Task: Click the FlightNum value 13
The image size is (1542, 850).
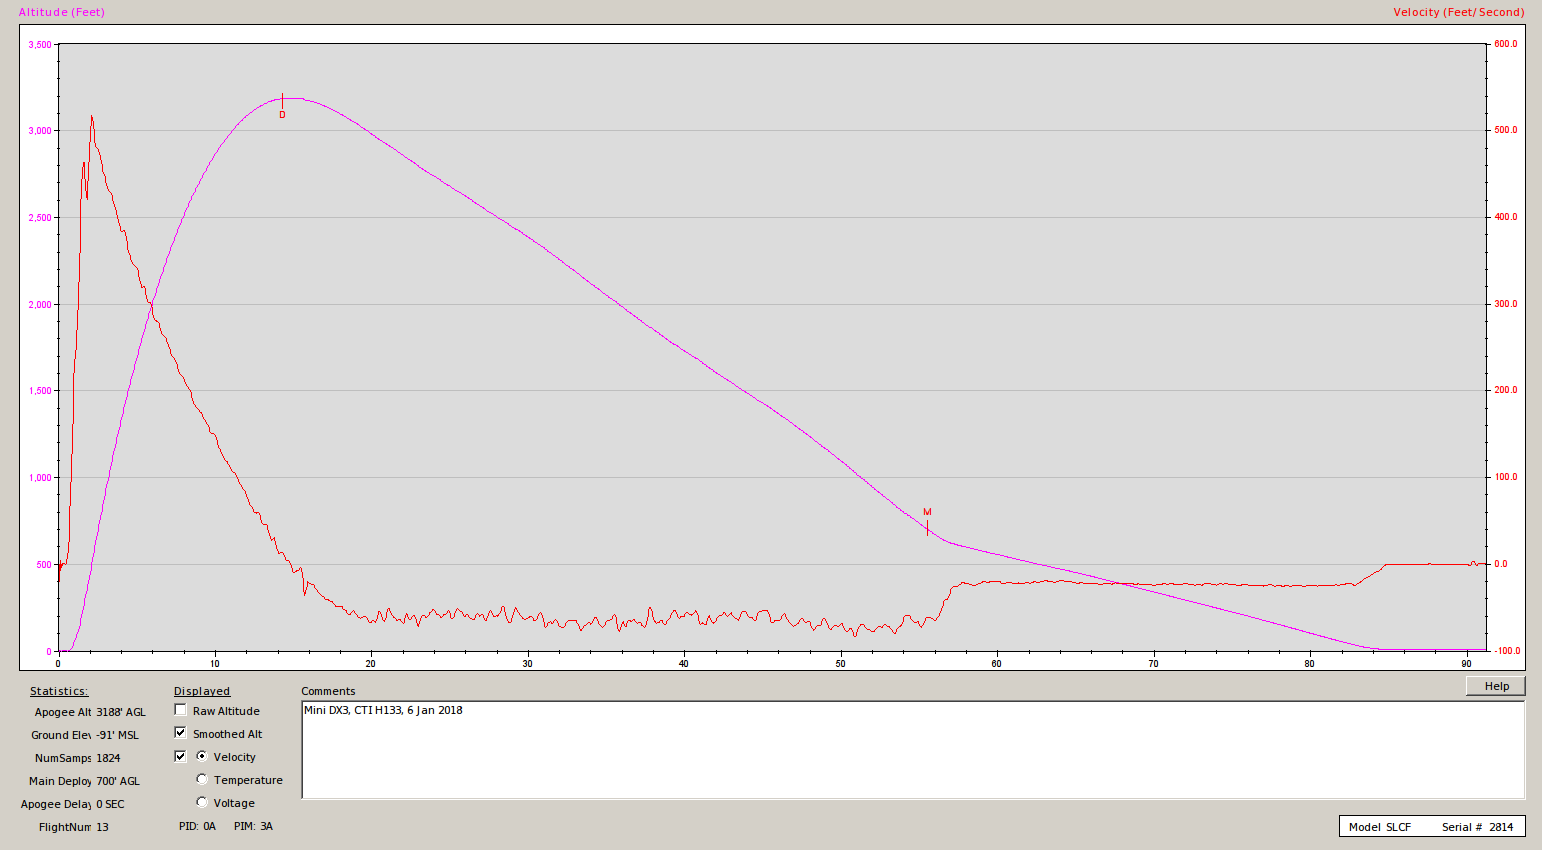Action: pyautogui.click(x=102, y=827)
